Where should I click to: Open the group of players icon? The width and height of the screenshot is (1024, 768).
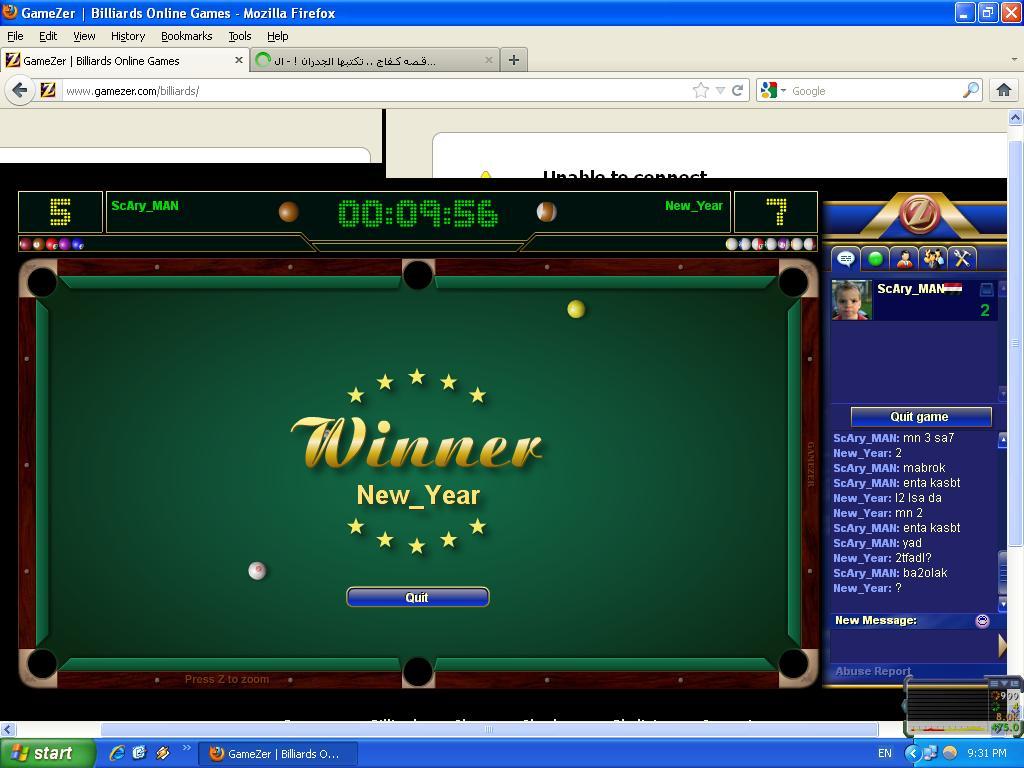(933, 259)
